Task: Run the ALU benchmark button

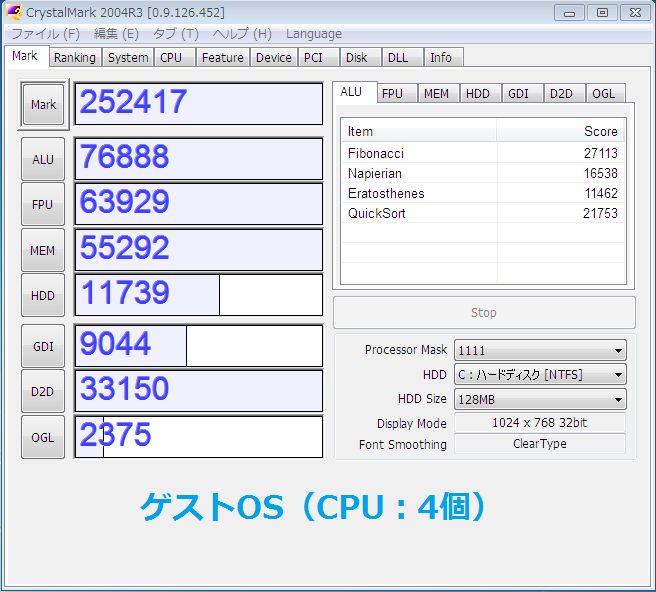Action: tap(43, 159)
